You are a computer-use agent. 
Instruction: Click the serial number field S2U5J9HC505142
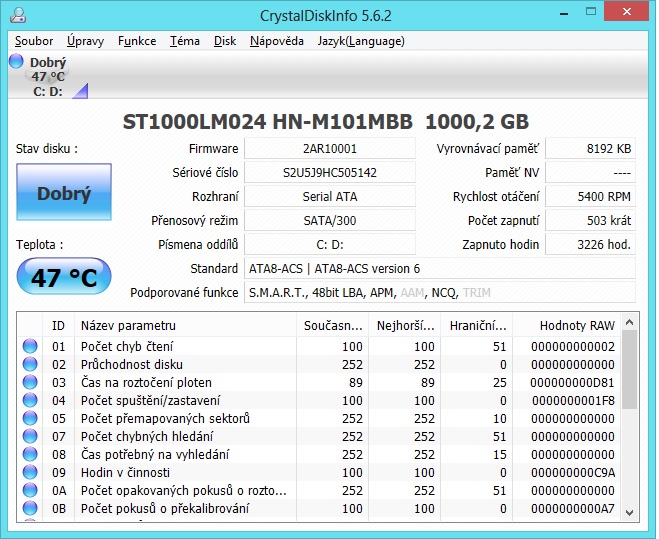point(329,172)
